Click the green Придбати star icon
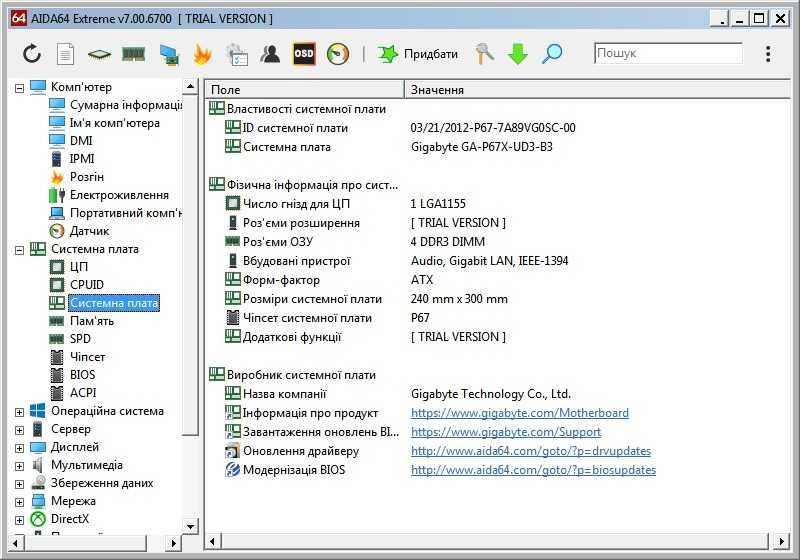 point(388,54)
